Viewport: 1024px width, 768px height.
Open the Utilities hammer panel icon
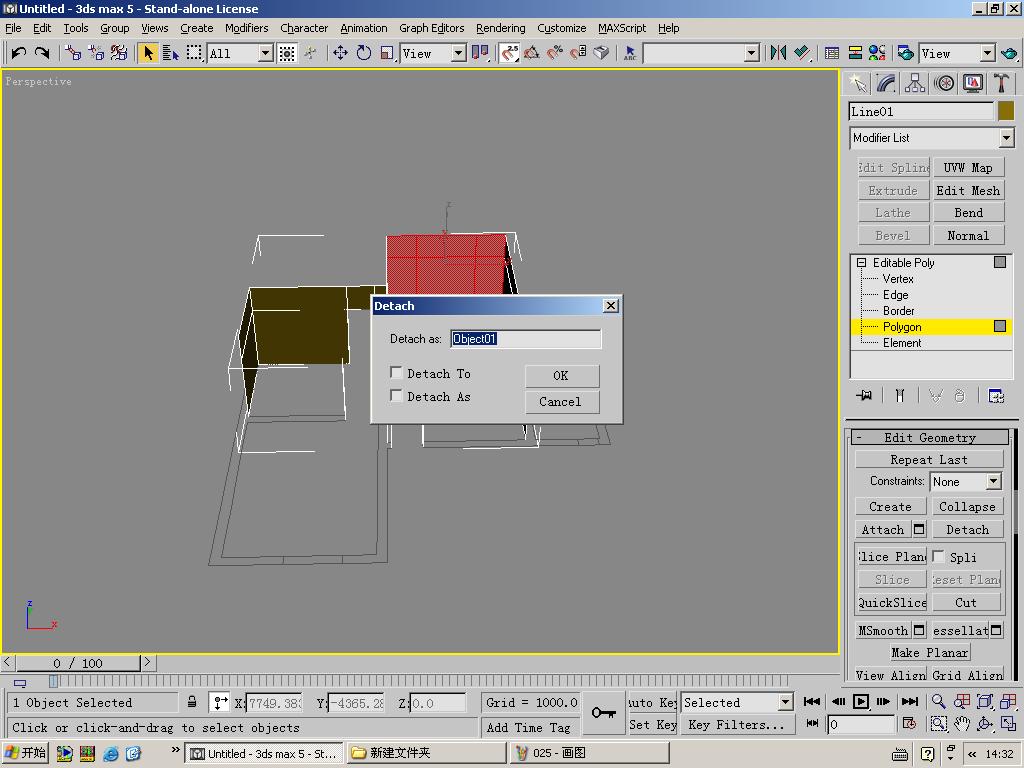pos(1001,84)
